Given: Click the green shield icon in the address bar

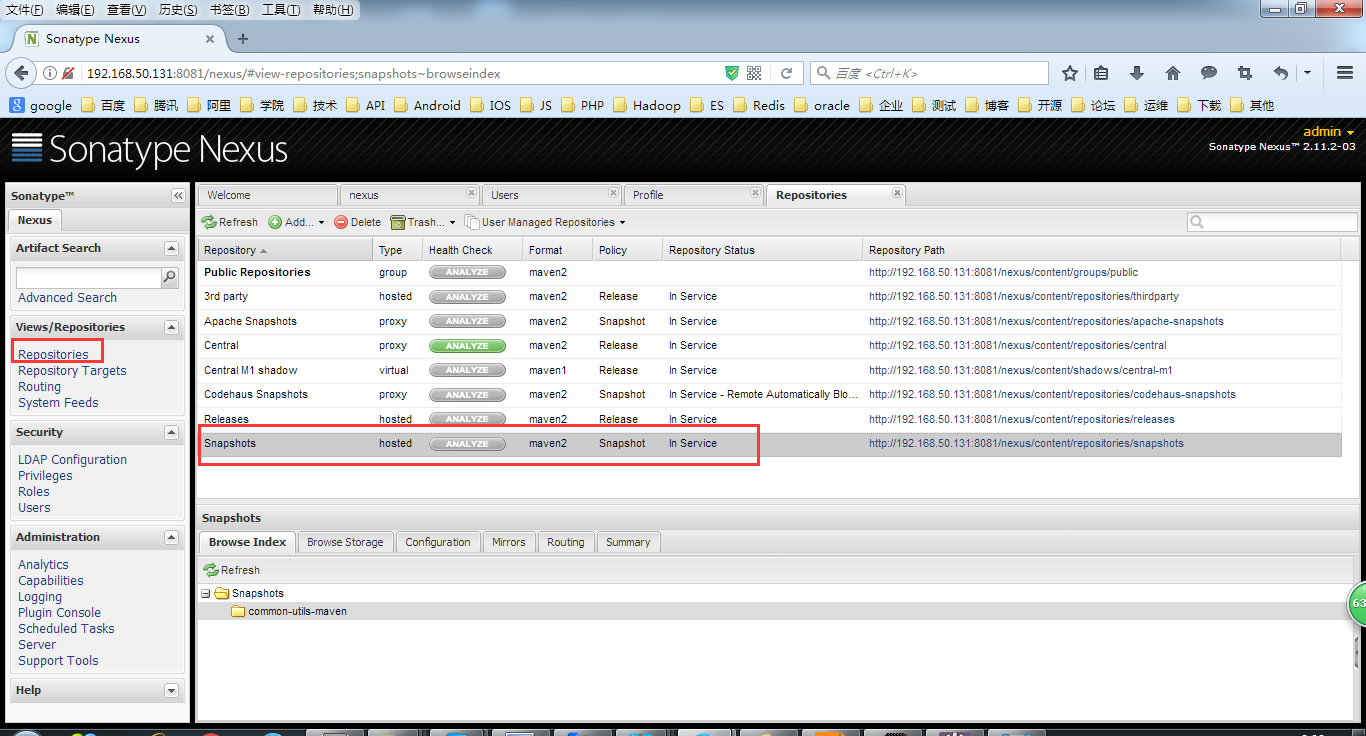Looking at the screenshot, I should tap(732, 73).
